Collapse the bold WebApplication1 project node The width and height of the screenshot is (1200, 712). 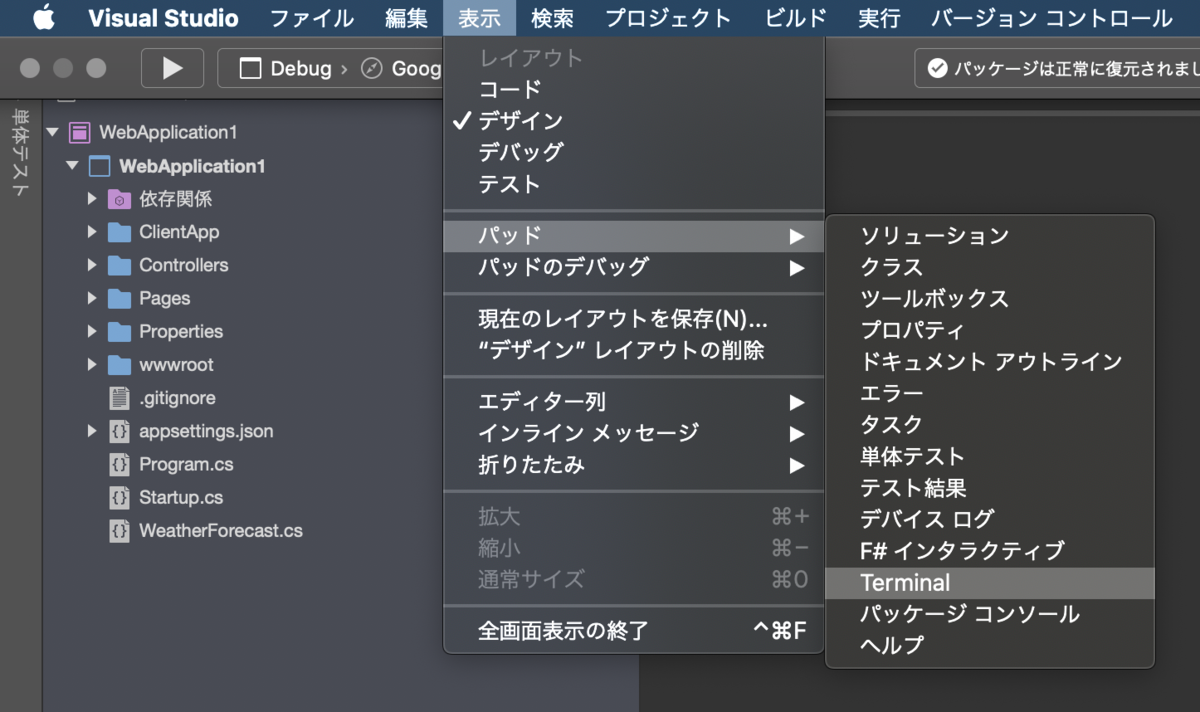pos(72,166)
